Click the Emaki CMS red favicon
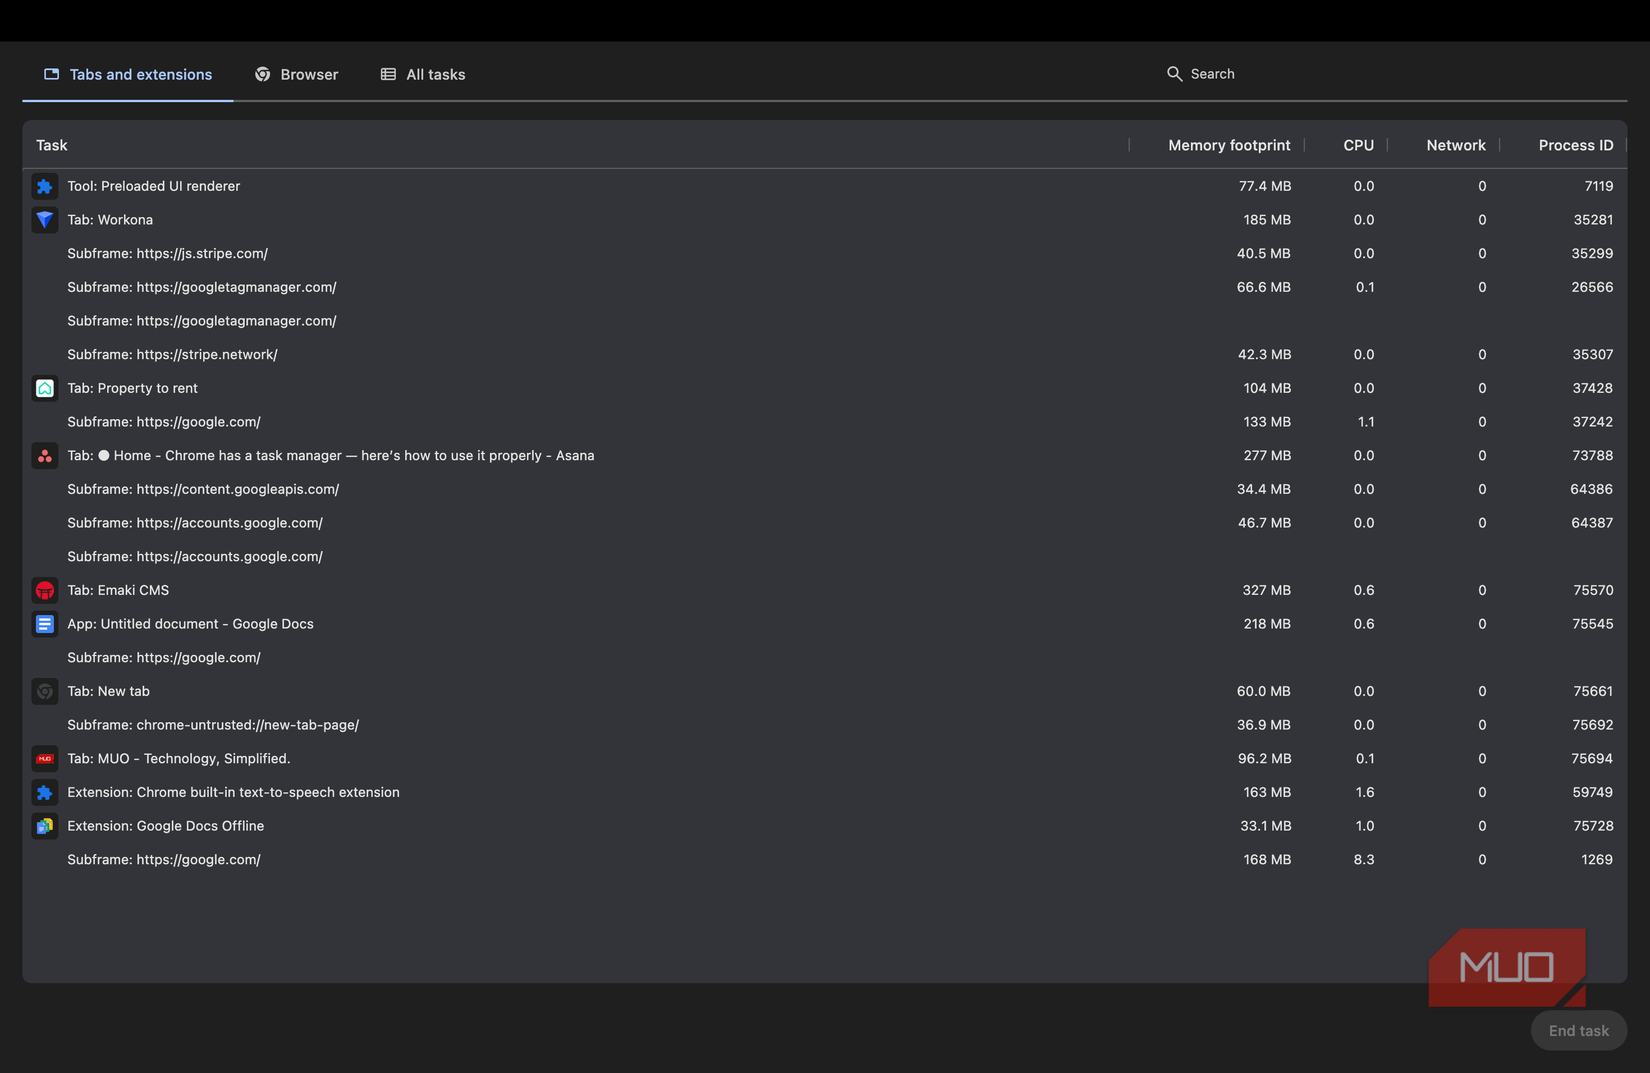This screenshot has width=1650, height=1073. 45,590
